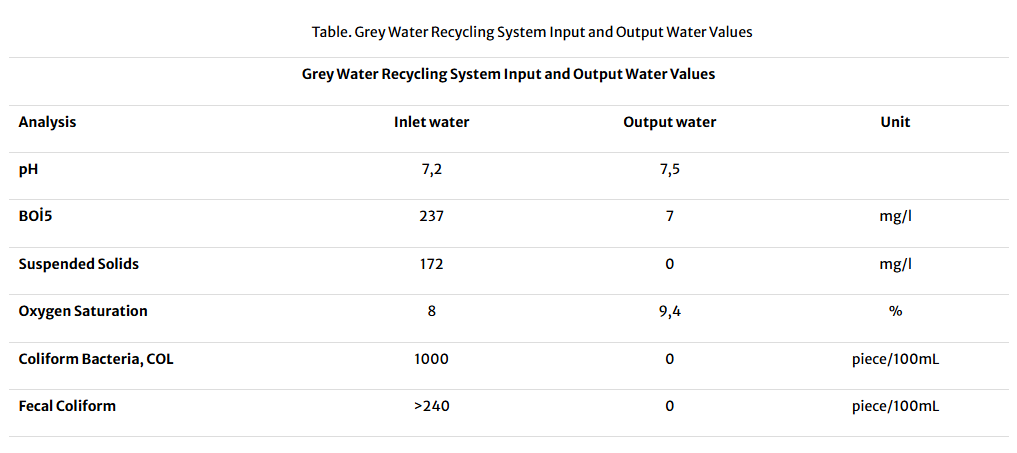The width and height of the screenshot is (1017, 453).
Task: Click the table caption text above the table
Action: [531, 32]
